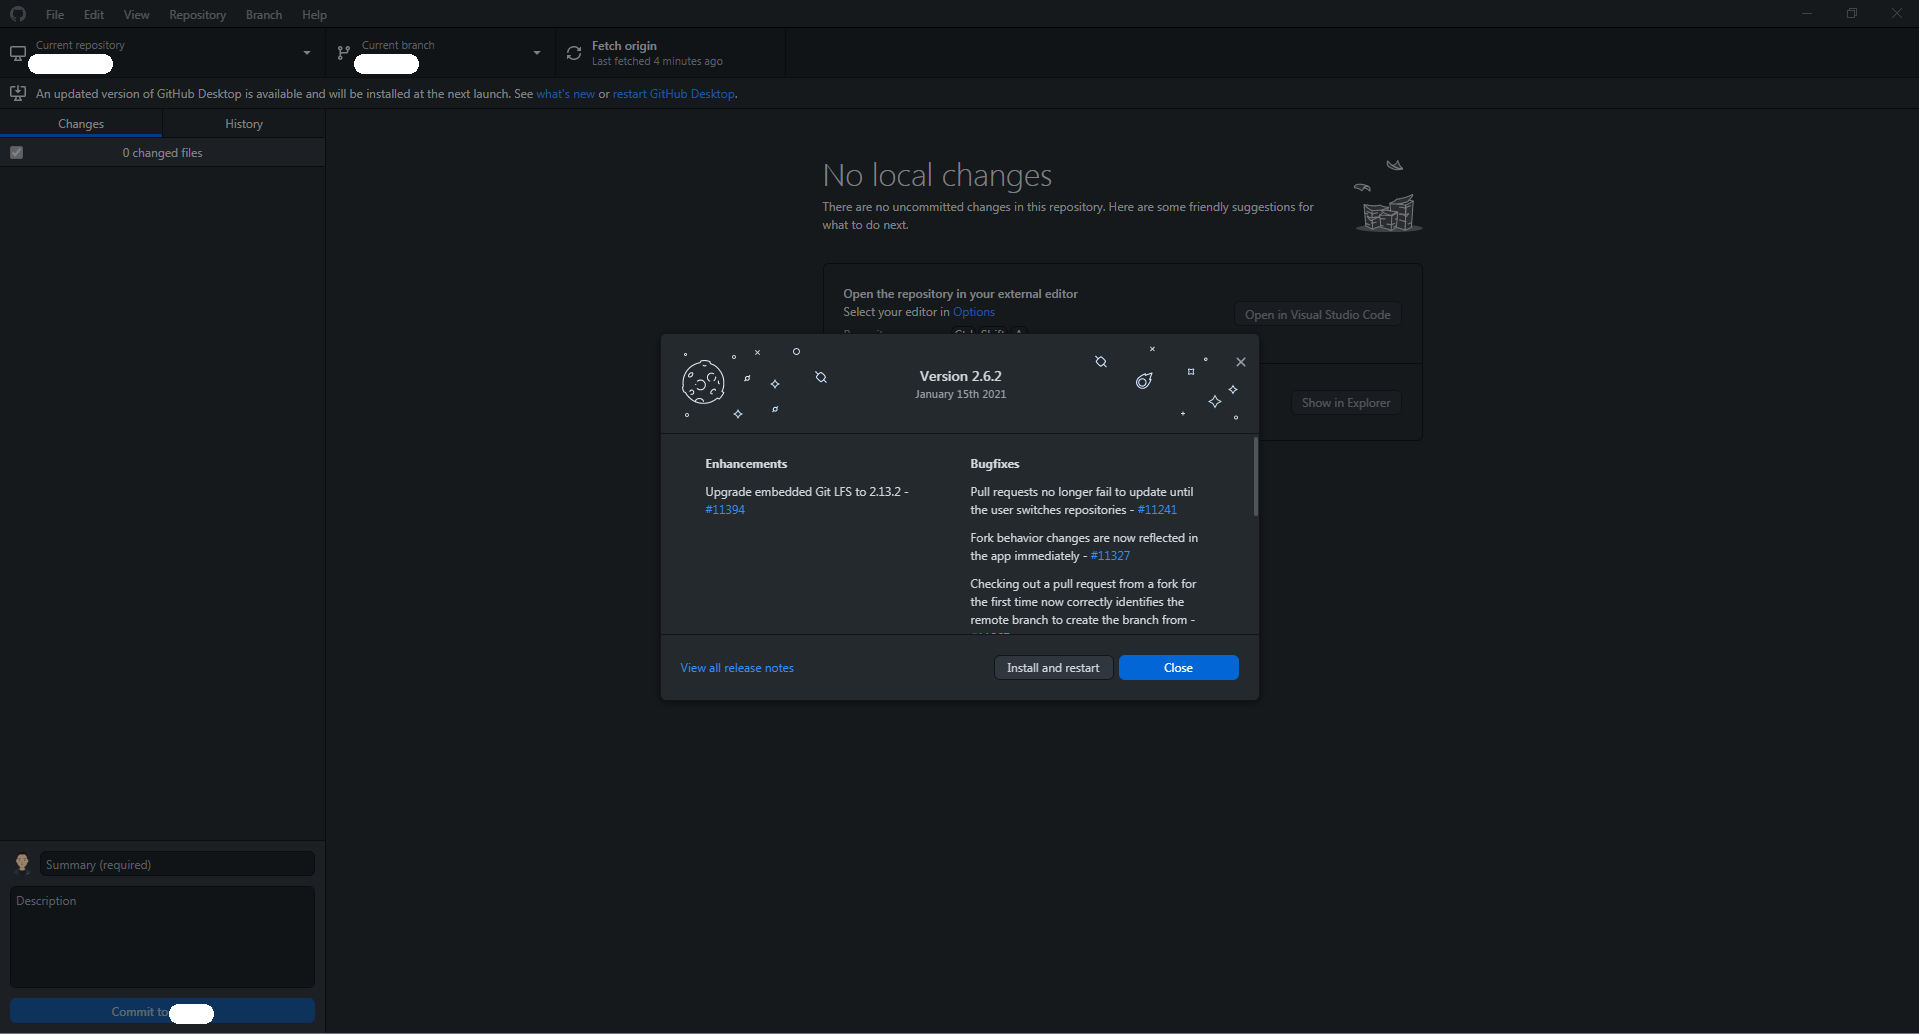Click "Open the repository in your external editor" text

[960, 294]
